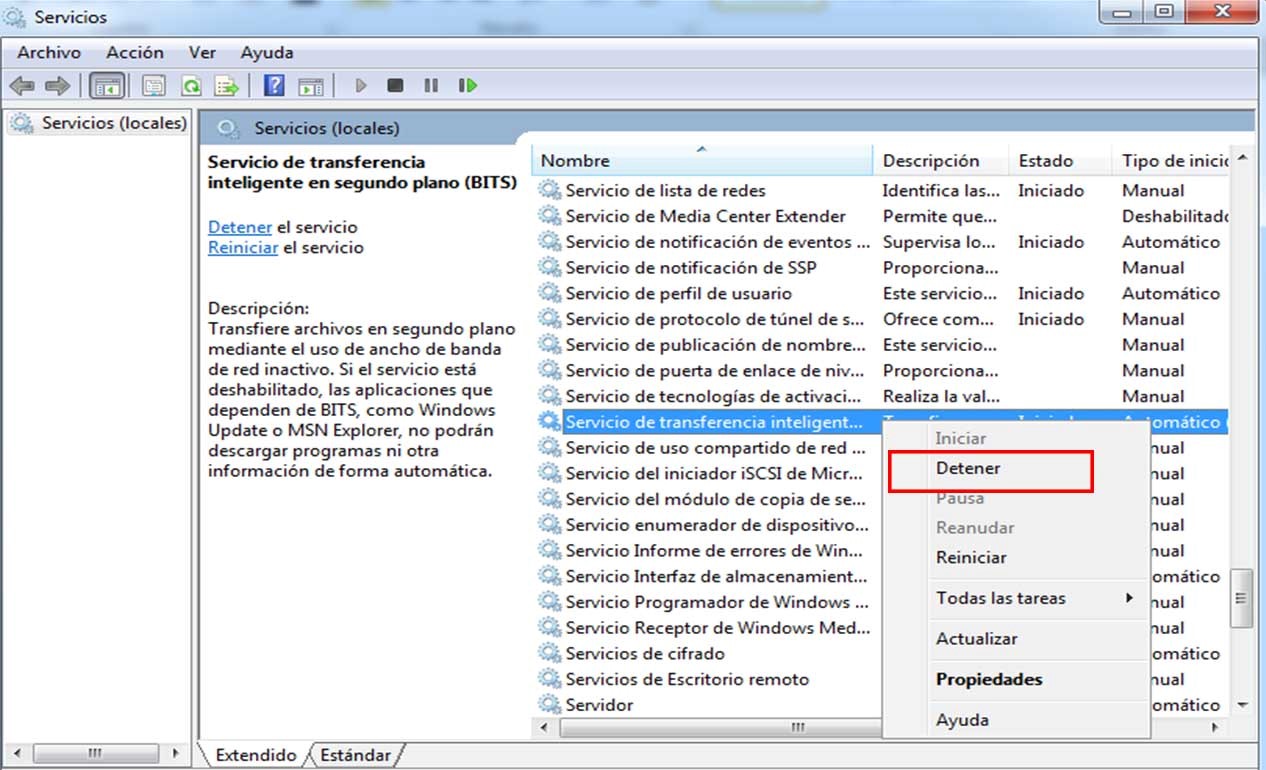Click the Properties dialog toolbar icon
This screenshot has height=770, width=1266.
tap(153, 85)
